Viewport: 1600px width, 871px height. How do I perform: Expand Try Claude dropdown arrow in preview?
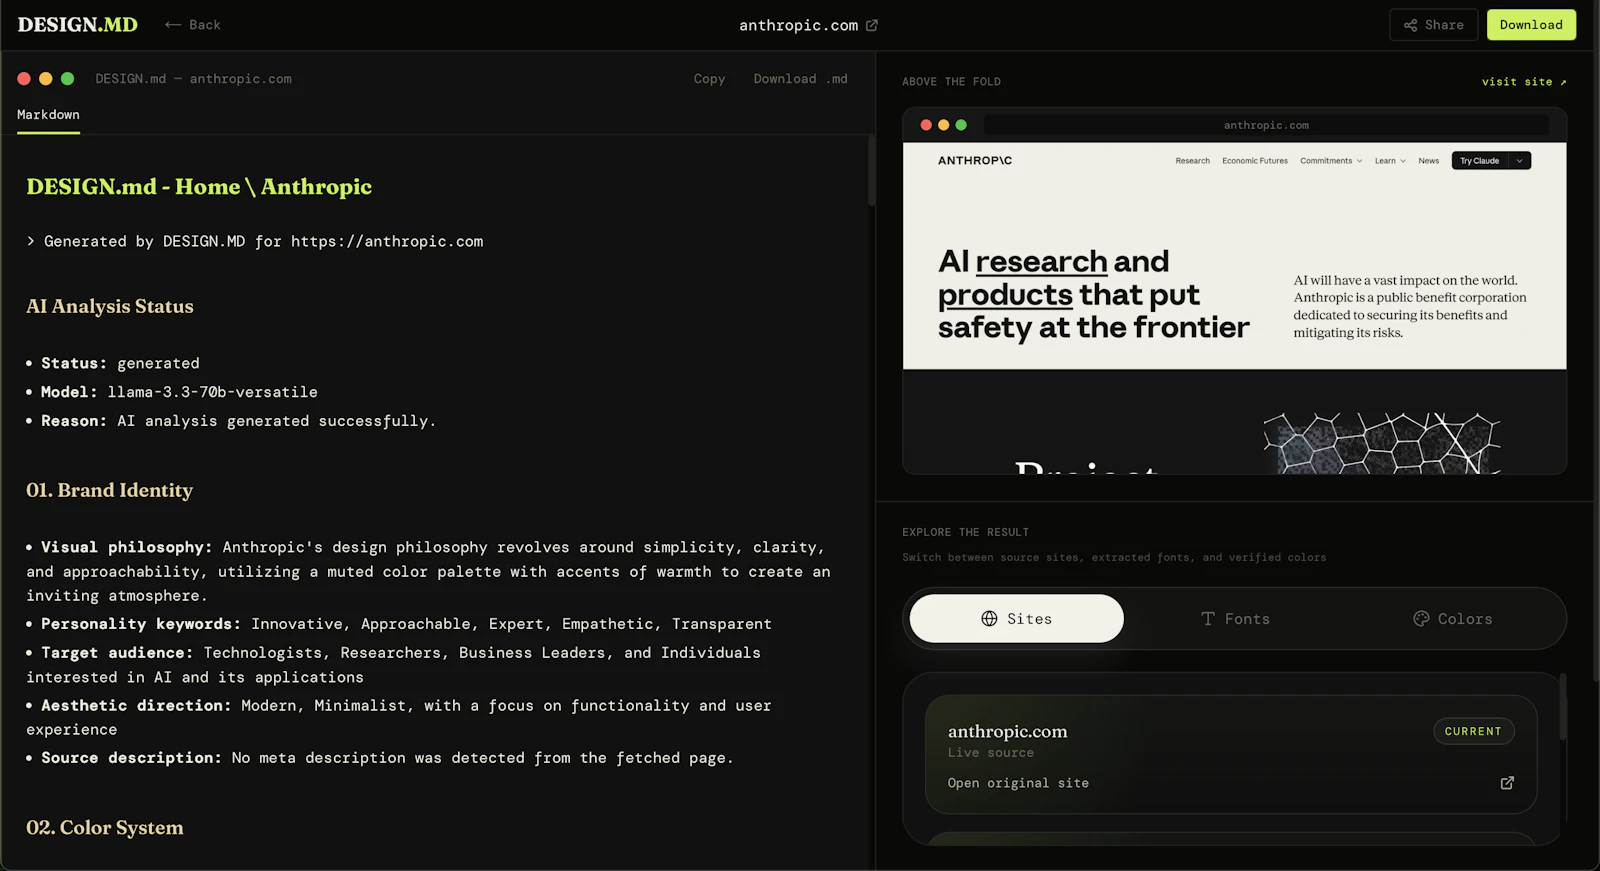tap(1520, 161)
